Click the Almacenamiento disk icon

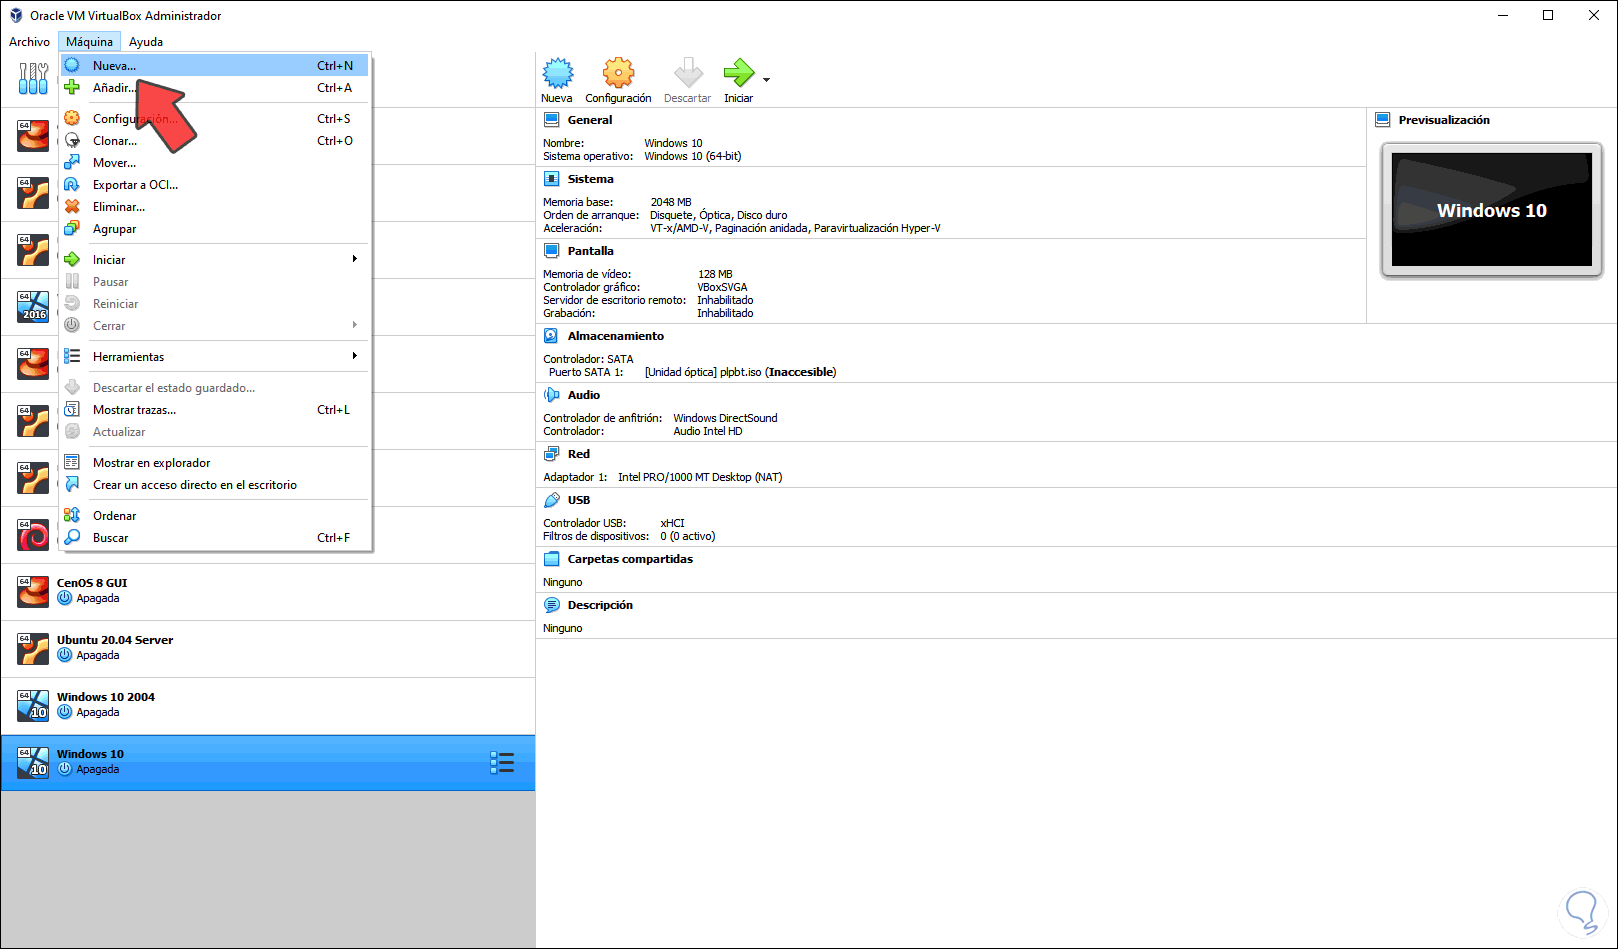[x=551, y=336]
